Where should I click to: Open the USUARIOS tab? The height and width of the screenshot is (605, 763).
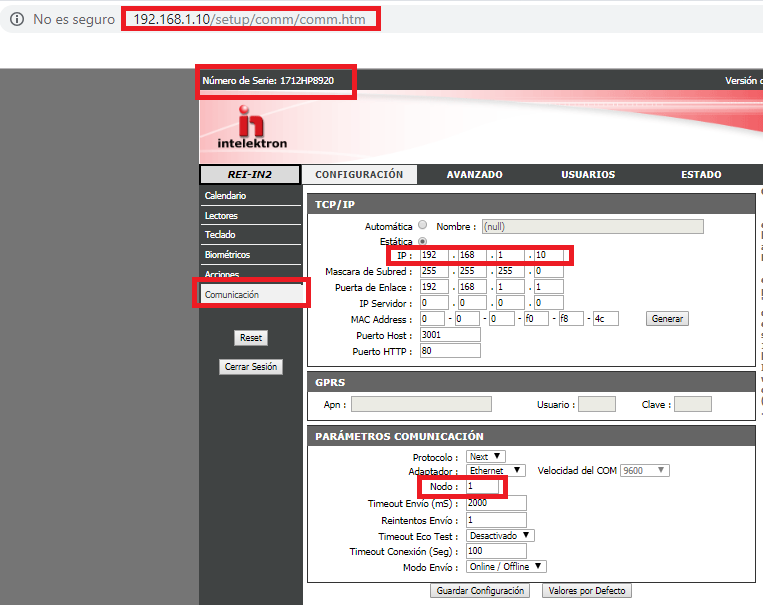click(588, 174)
